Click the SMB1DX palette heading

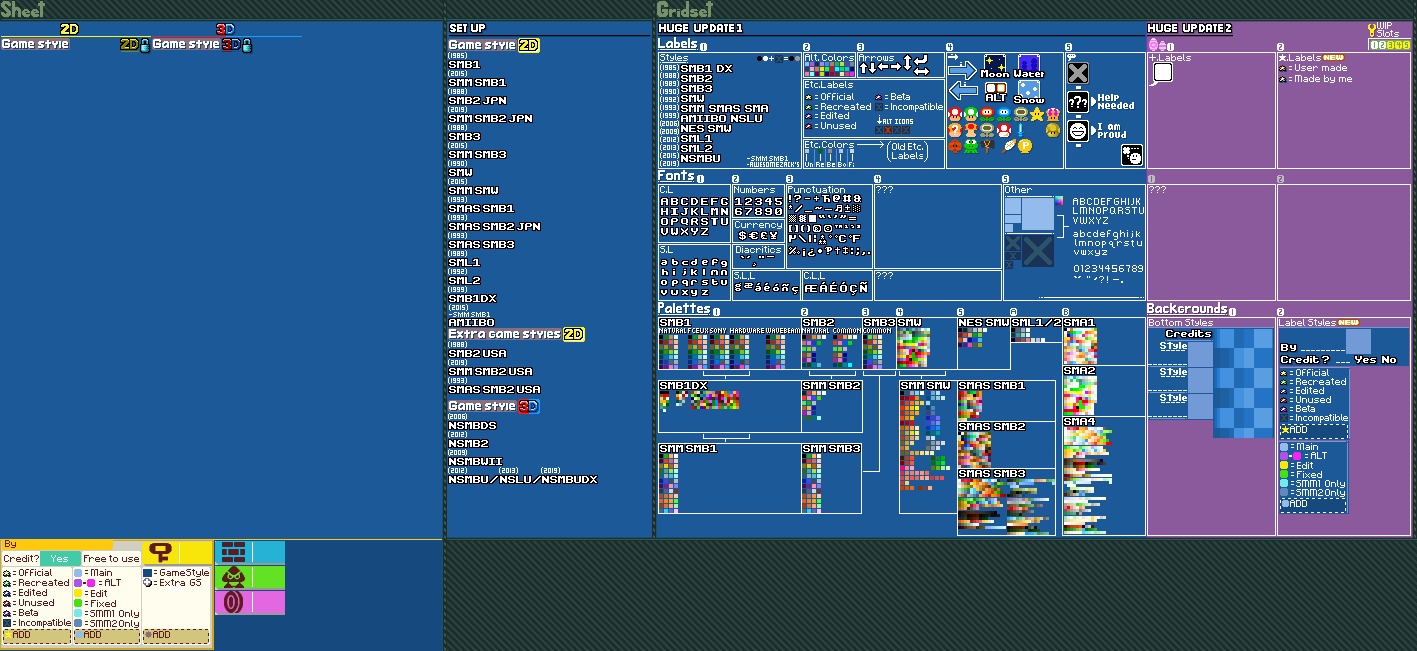click(x=685, y=385)
